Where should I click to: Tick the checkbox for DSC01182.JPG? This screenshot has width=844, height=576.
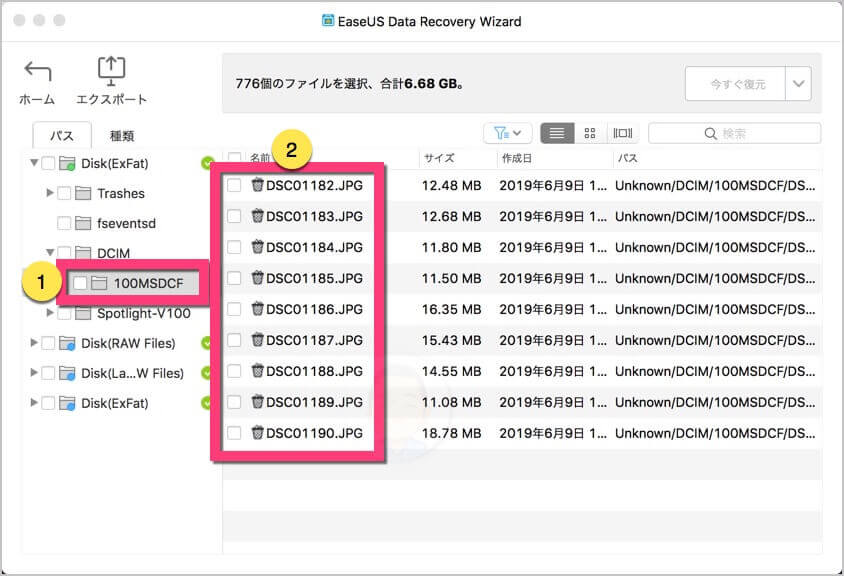[x=234, y=185]
